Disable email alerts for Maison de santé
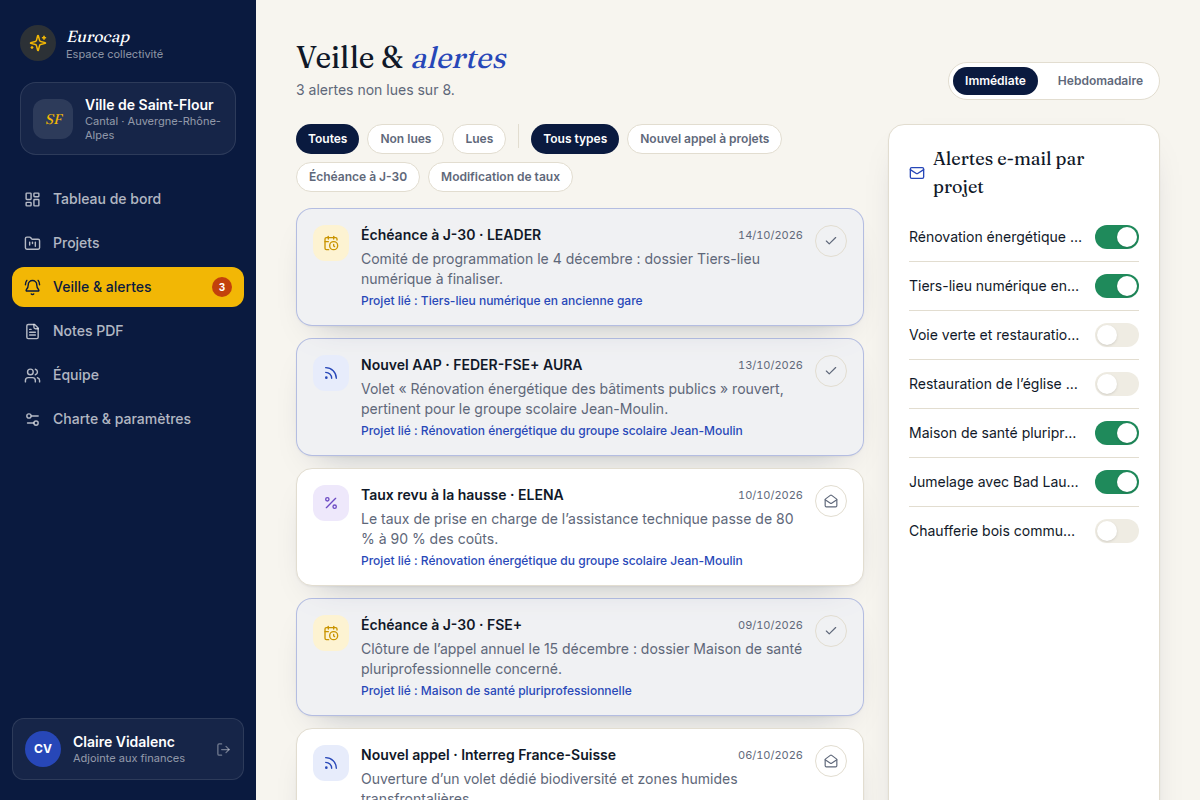The height and width of the screenshot is (800, 1200). click(x=1117, y=433)
